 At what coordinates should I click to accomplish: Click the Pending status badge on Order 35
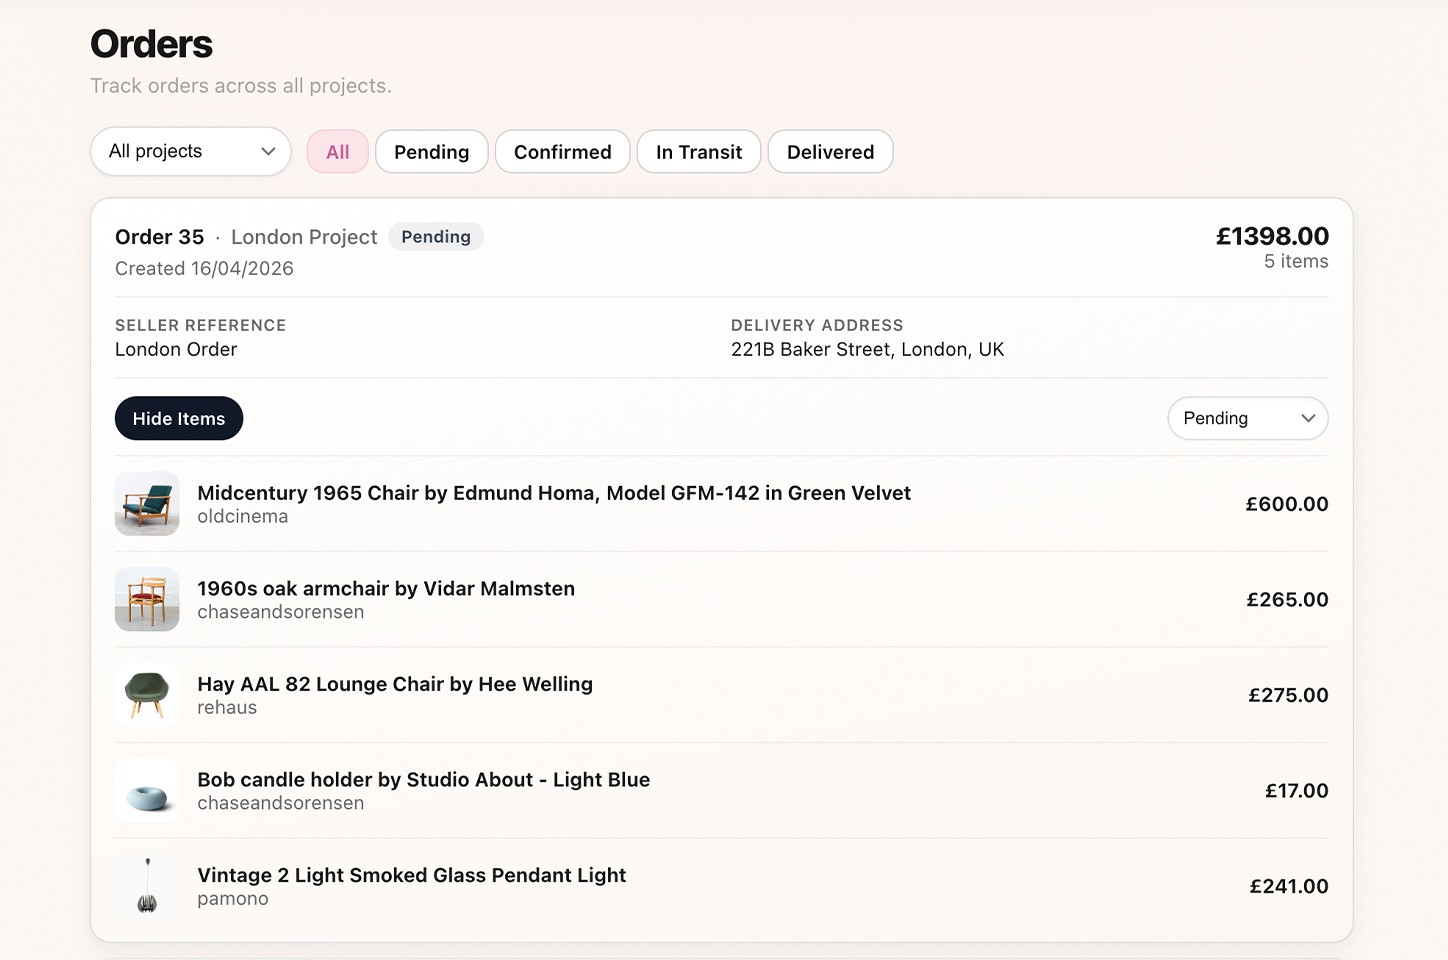point(436,237)
